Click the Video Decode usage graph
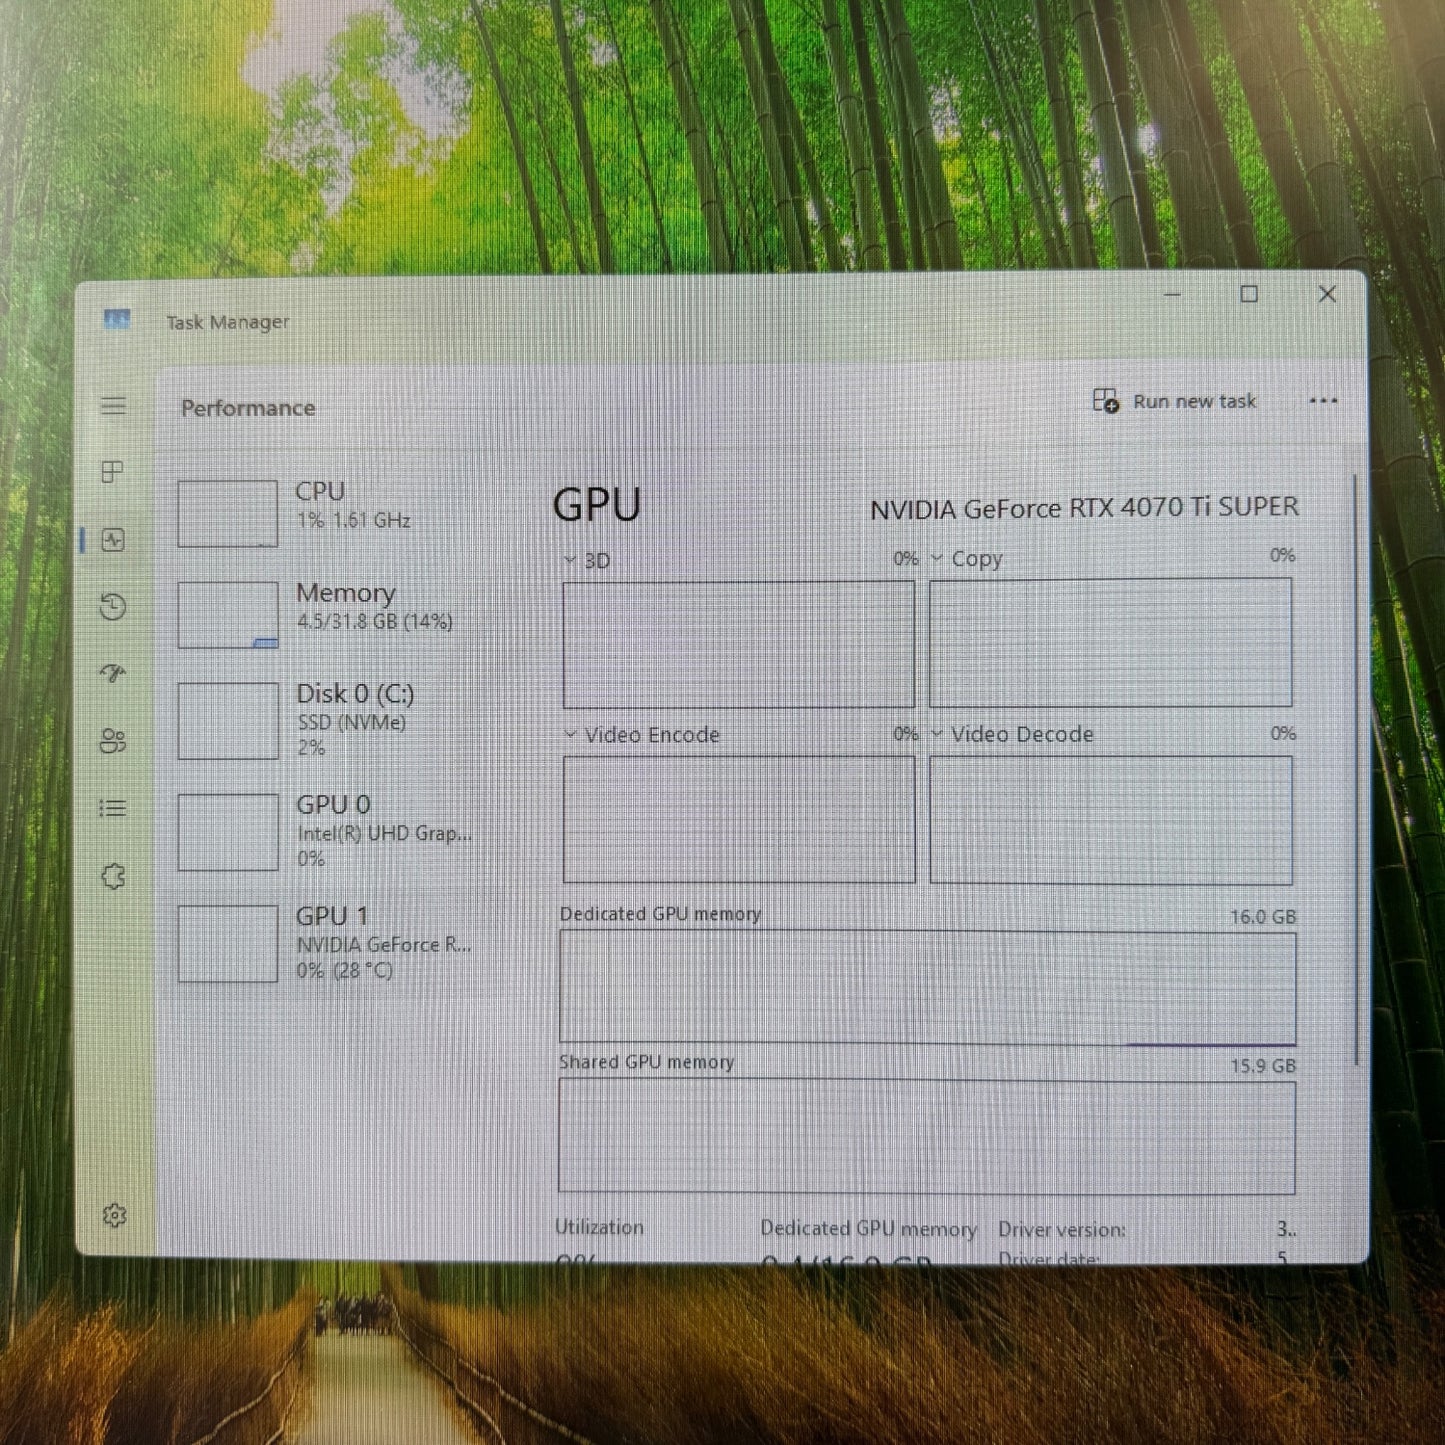The width and height of the screenshot is (1445, 1445). [1111, 819]
